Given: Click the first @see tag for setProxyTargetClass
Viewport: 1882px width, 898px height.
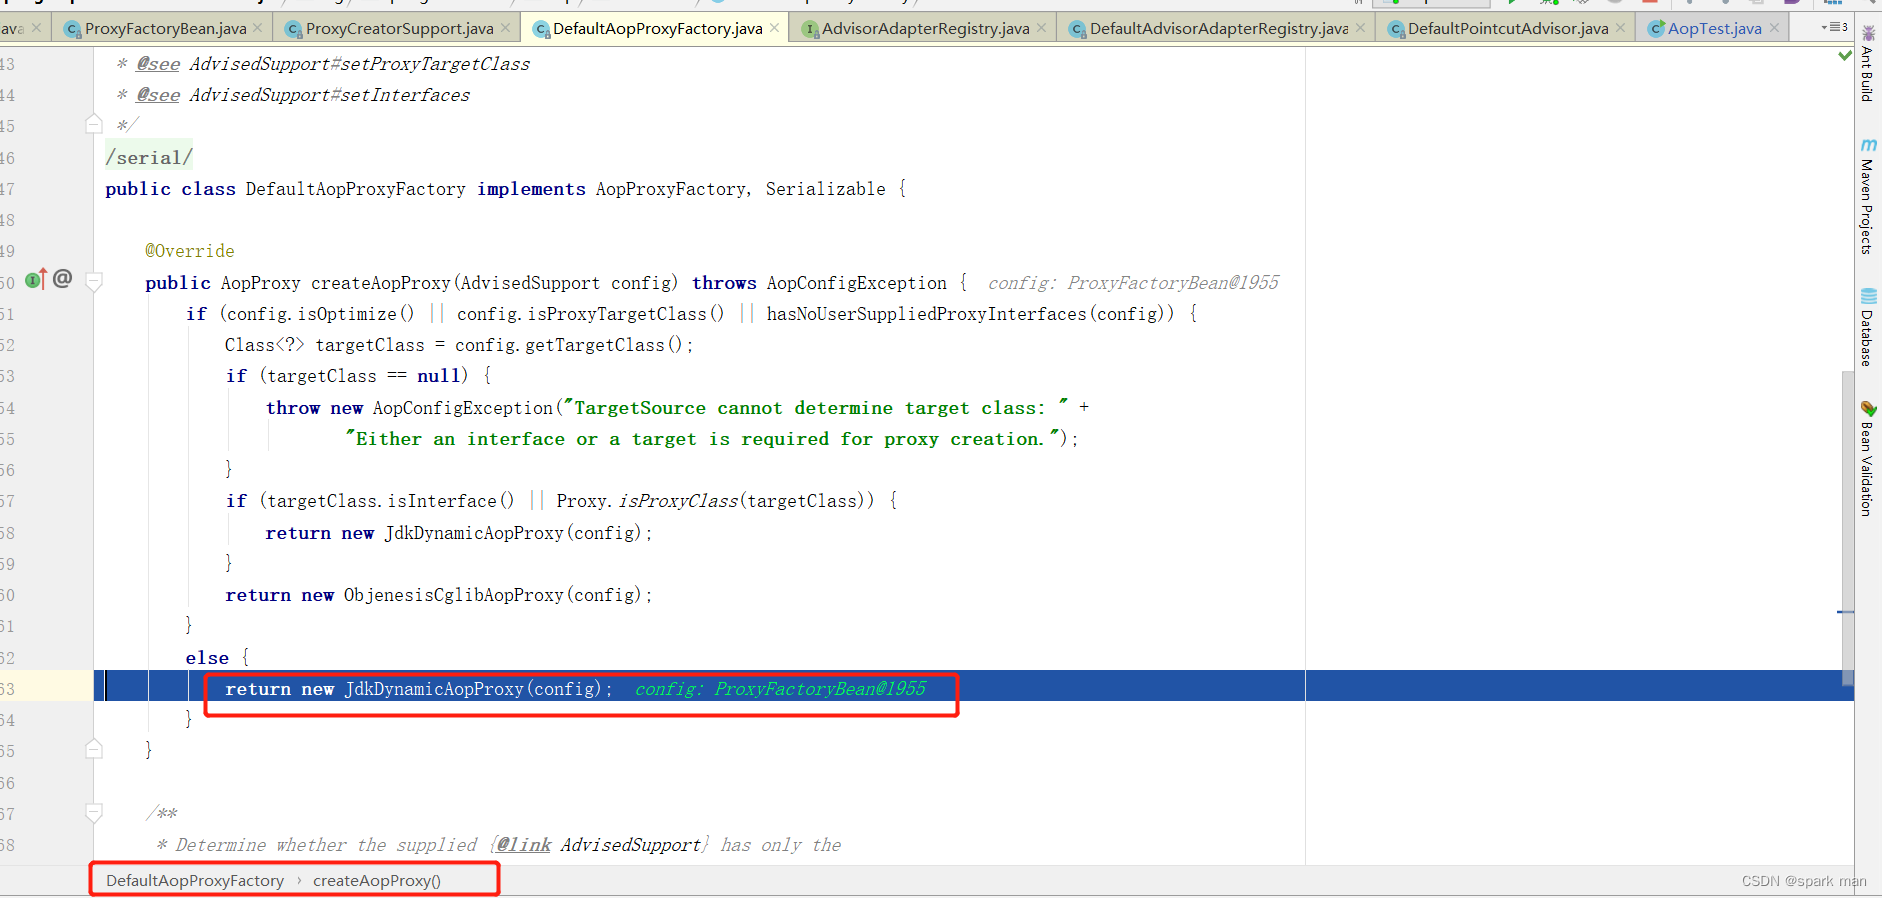Looking at the screenshot, I should (x=158, y=64).
